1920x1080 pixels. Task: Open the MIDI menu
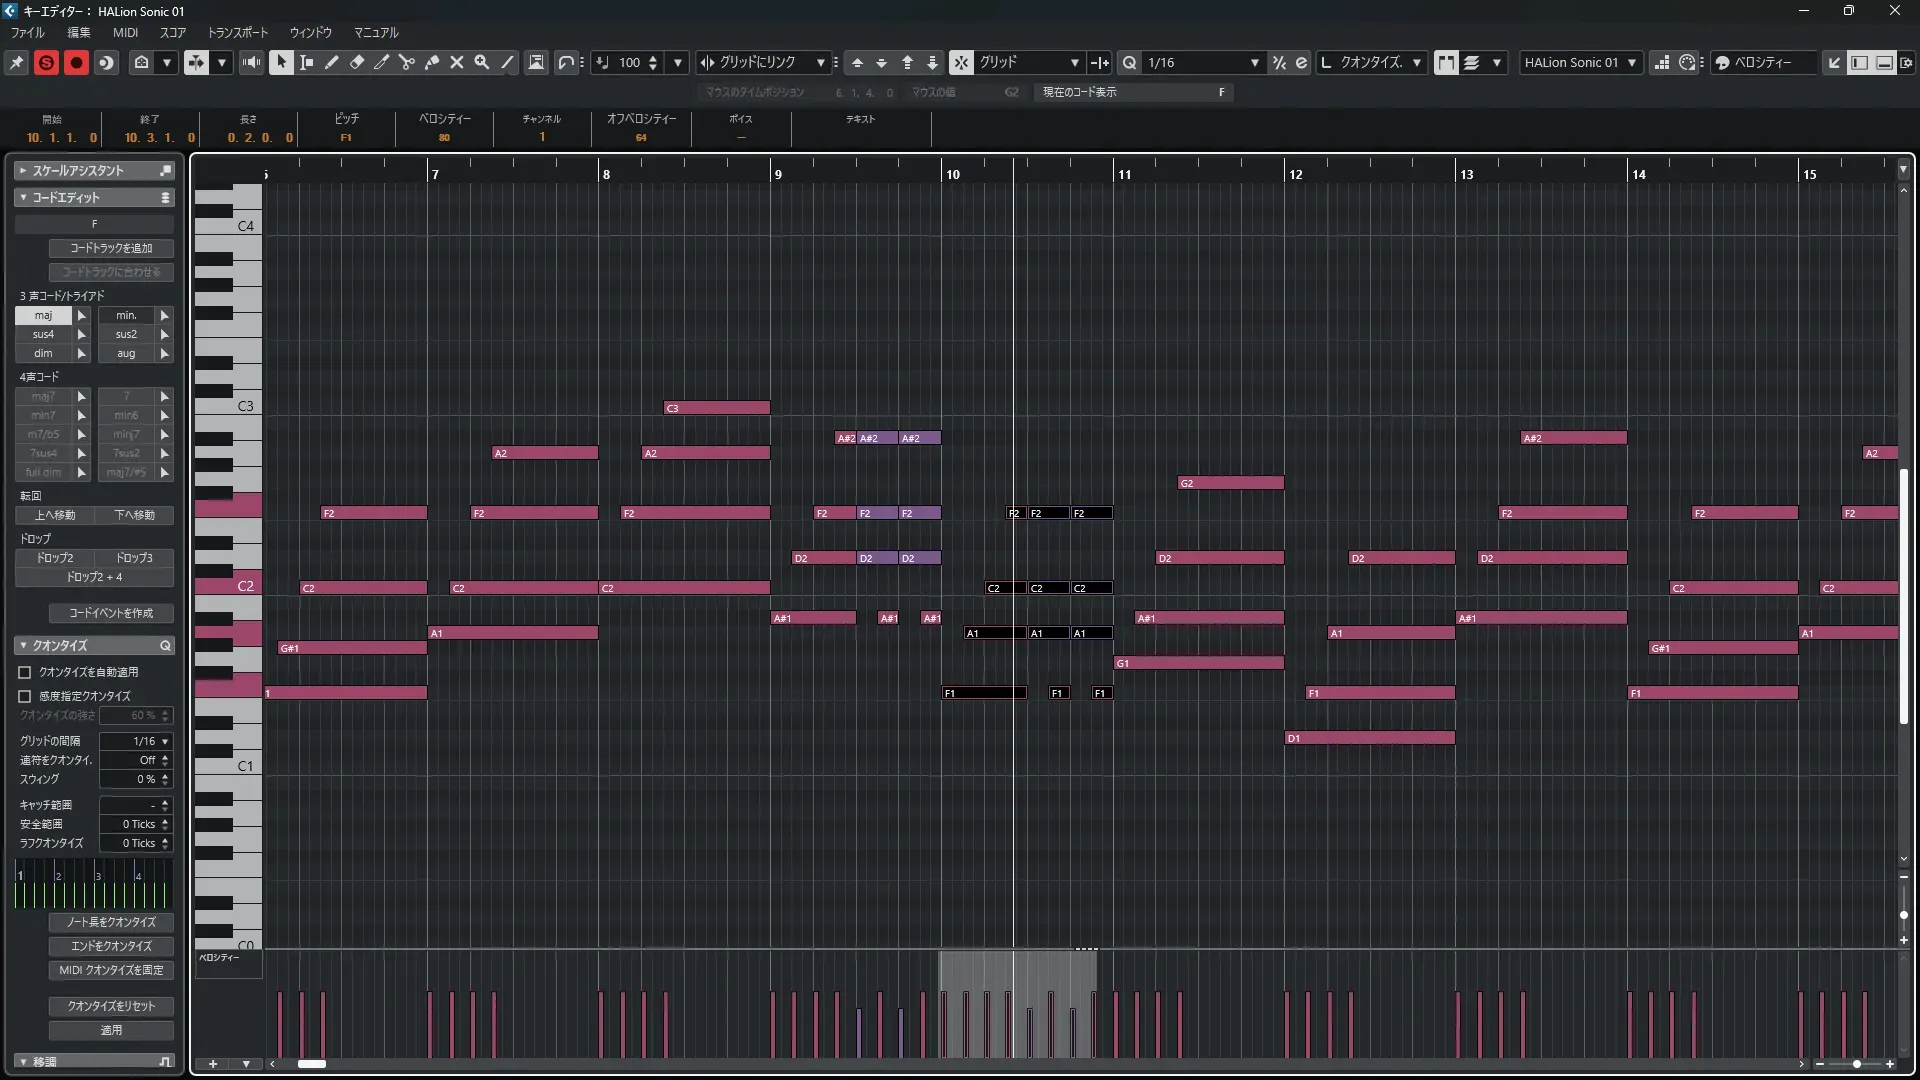(125, 32)
